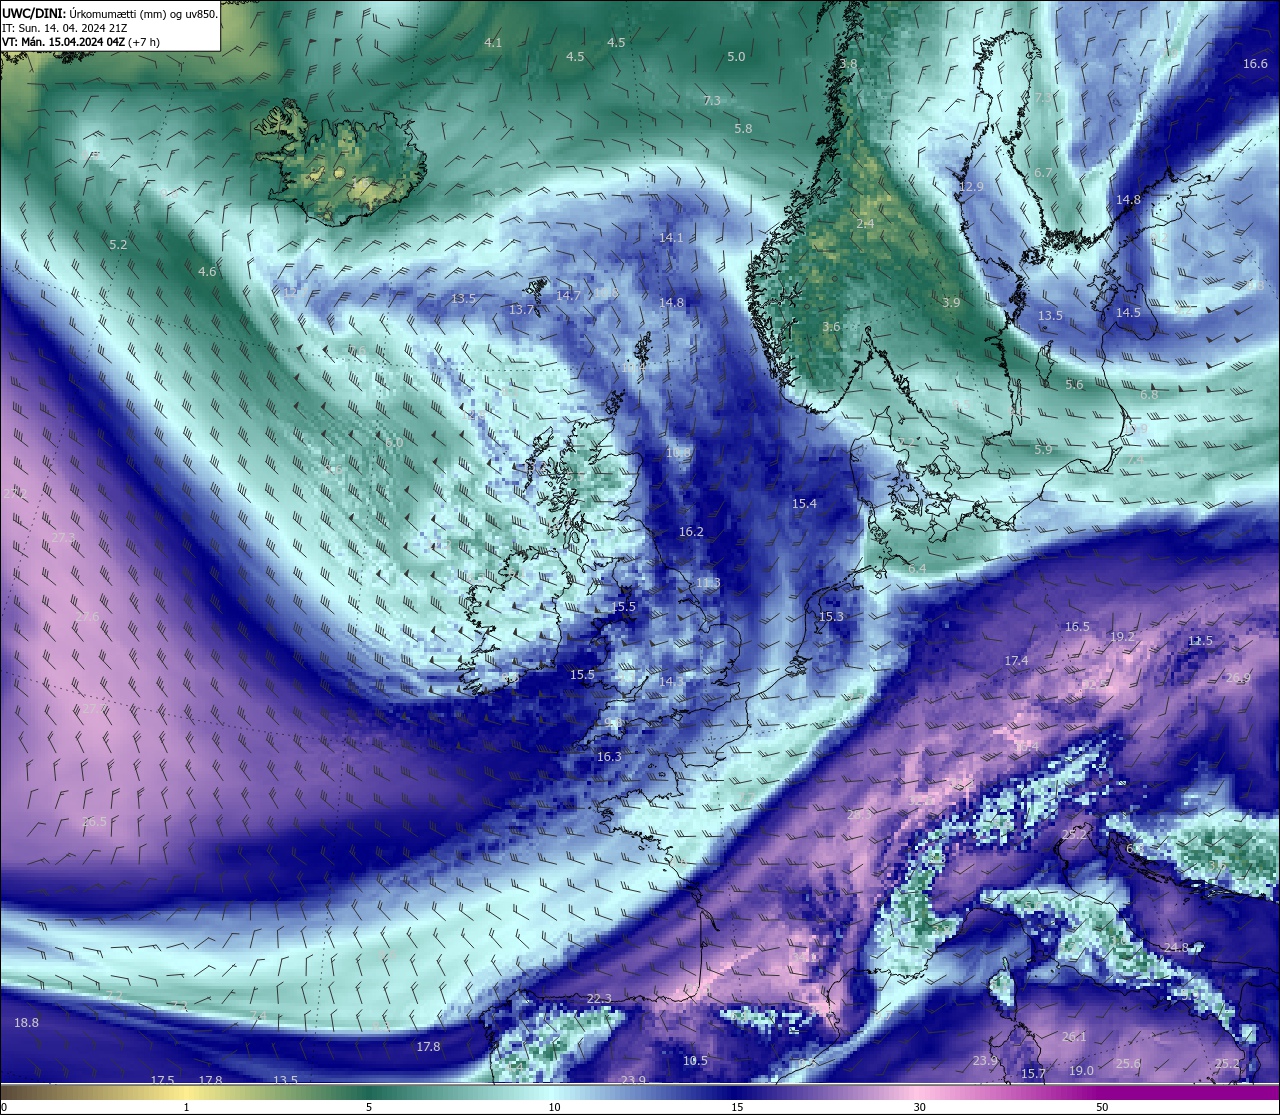Click the 17.4 value label
Image resolution: width=1280 pixels, height=1115 pixels.
click(x=1016, y=661)
